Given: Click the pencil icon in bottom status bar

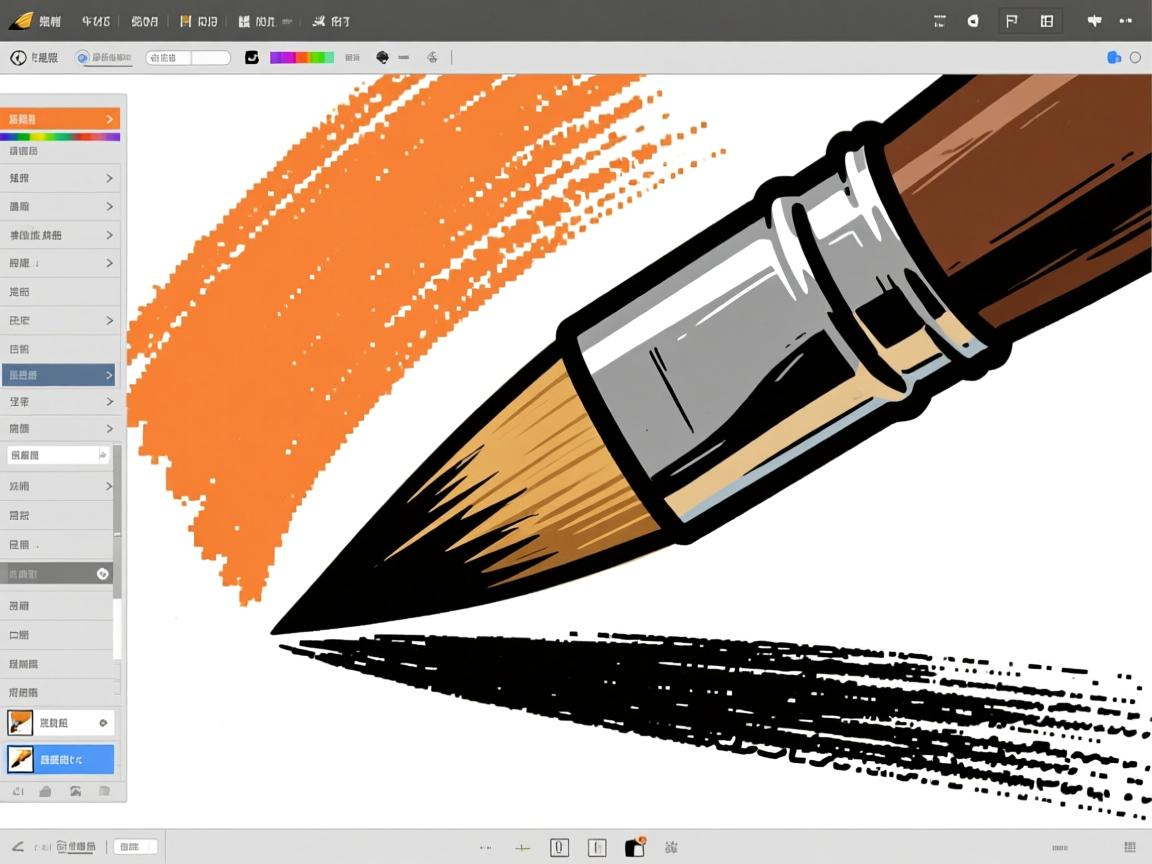Looking at the screenshot, I should (x=17, y=846).
